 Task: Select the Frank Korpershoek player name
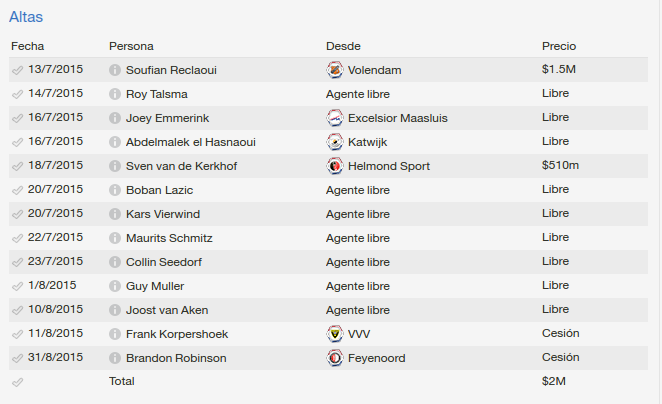177,334
